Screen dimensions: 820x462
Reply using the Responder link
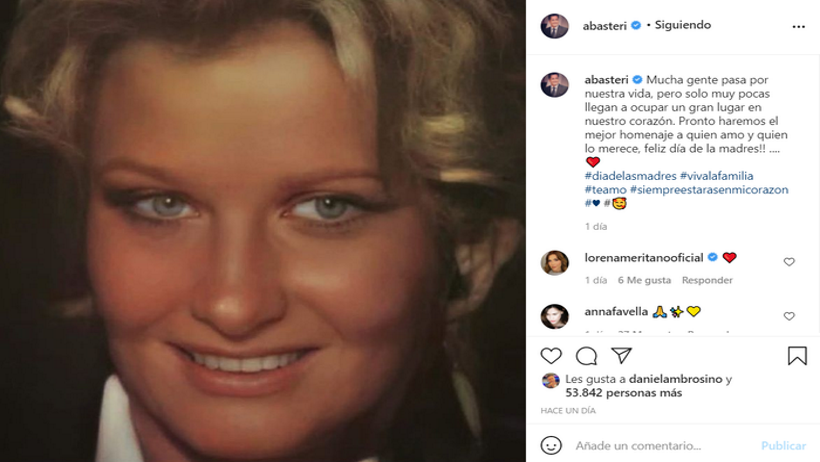pos(707,280)
